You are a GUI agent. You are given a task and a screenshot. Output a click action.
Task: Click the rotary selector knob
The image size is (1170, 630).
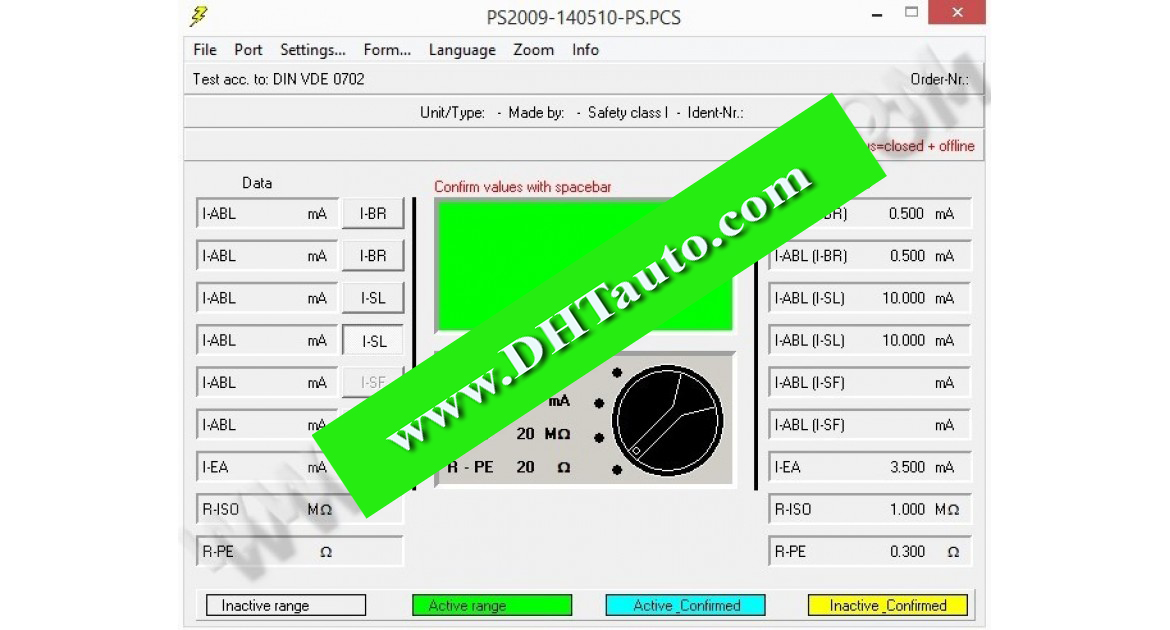[670, 420]
